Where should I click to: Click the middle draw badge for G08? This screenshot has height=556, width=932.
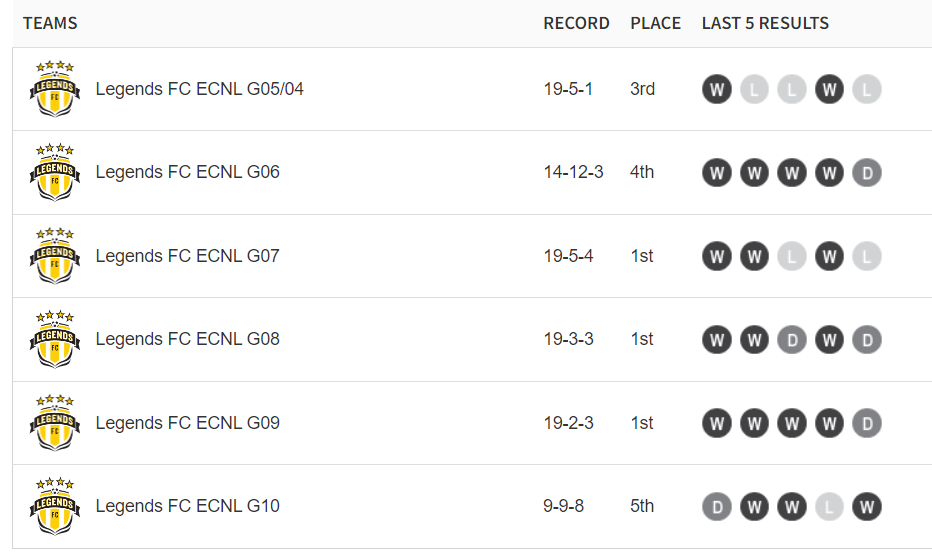(x=792, y=340)
